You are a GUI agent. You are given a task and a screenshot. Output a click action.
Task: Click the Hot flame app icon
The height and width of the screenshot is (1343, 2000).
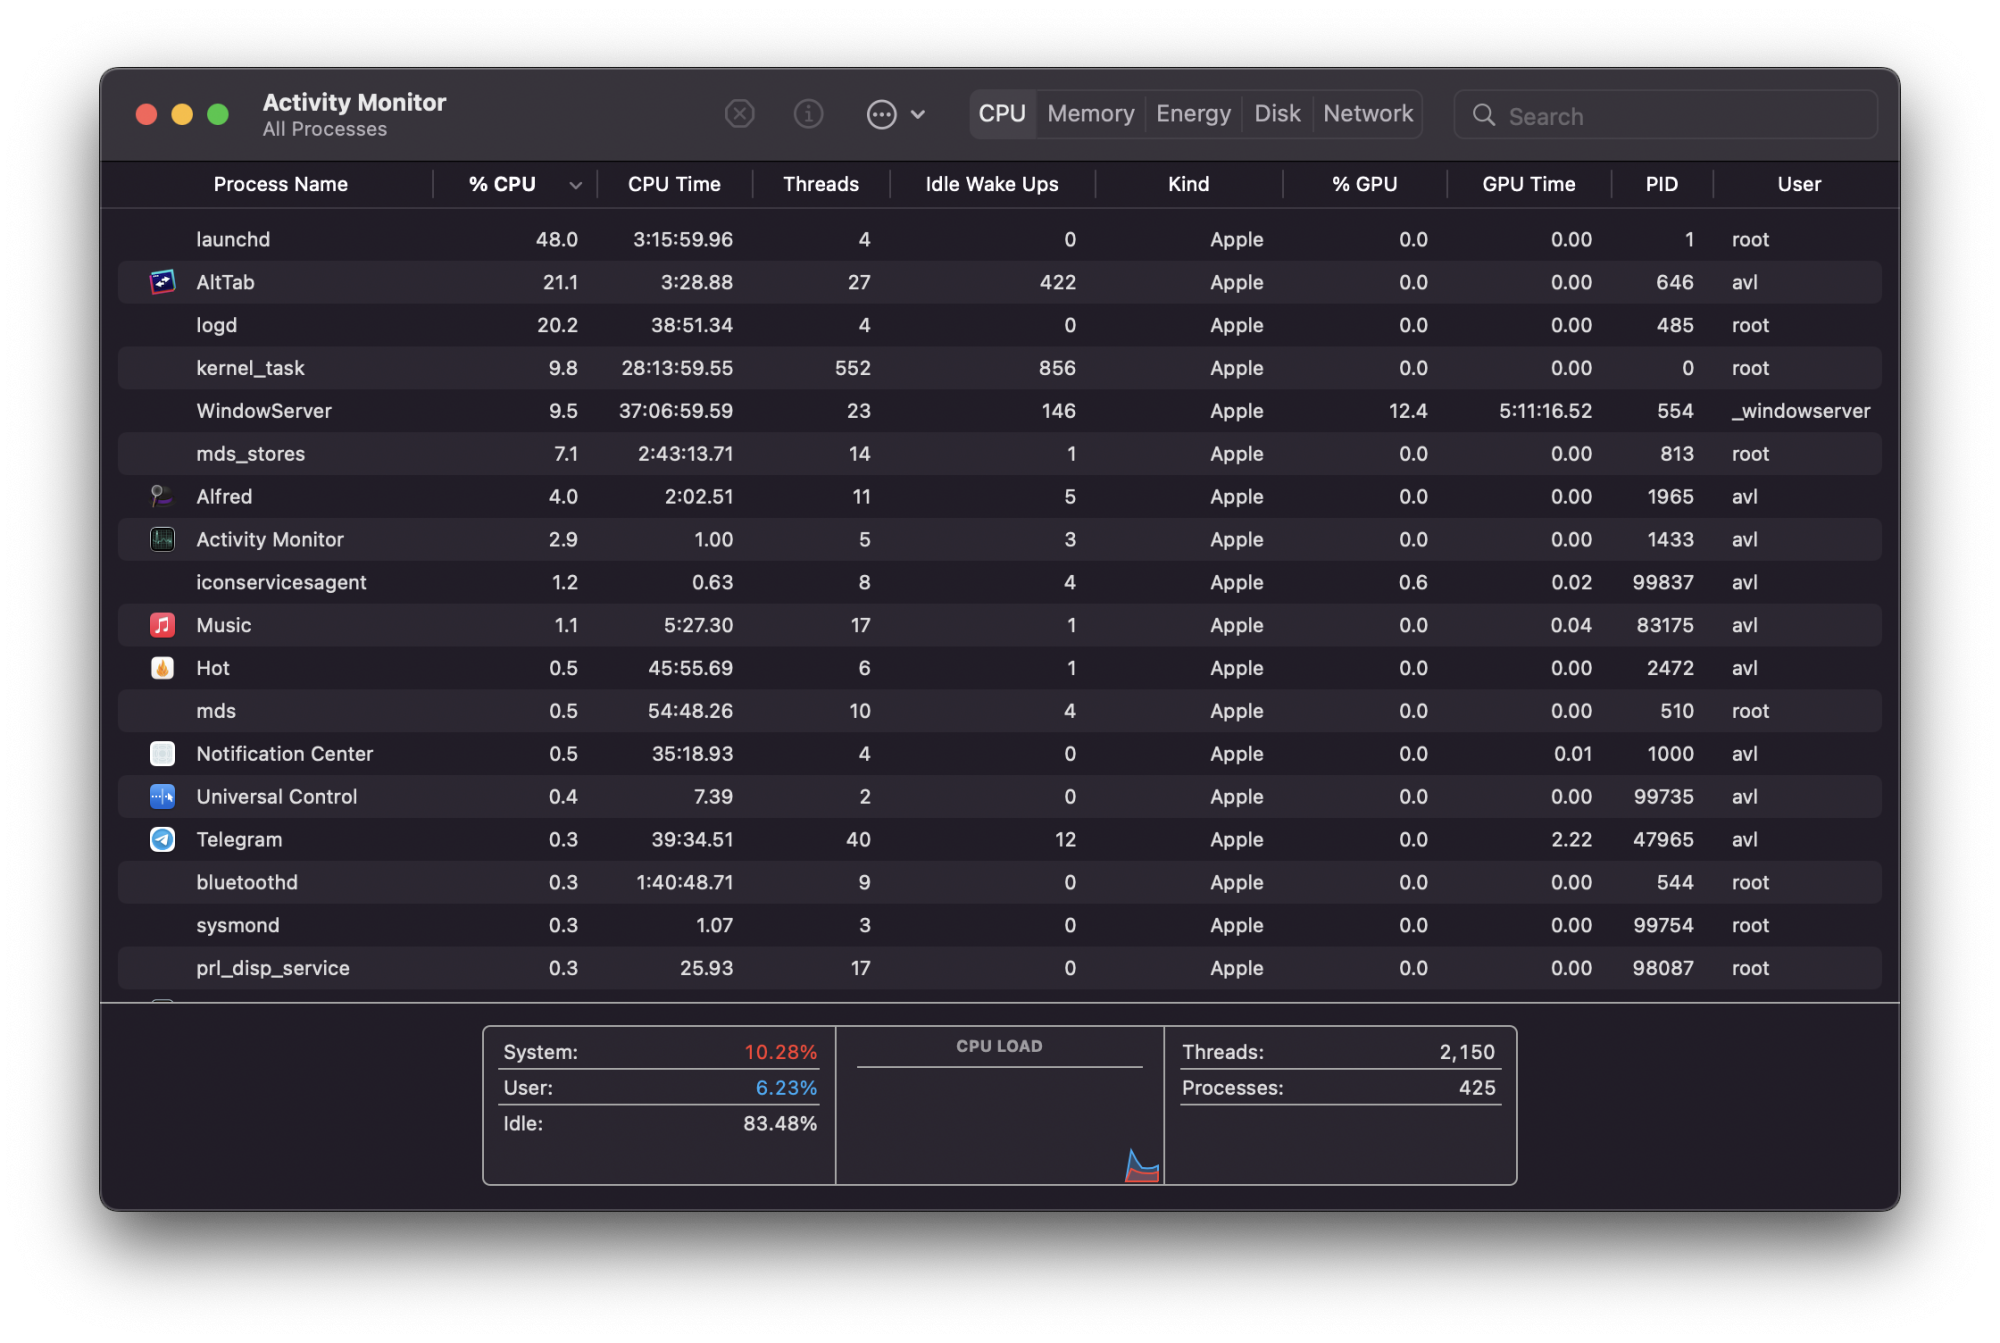click(162, 668)
